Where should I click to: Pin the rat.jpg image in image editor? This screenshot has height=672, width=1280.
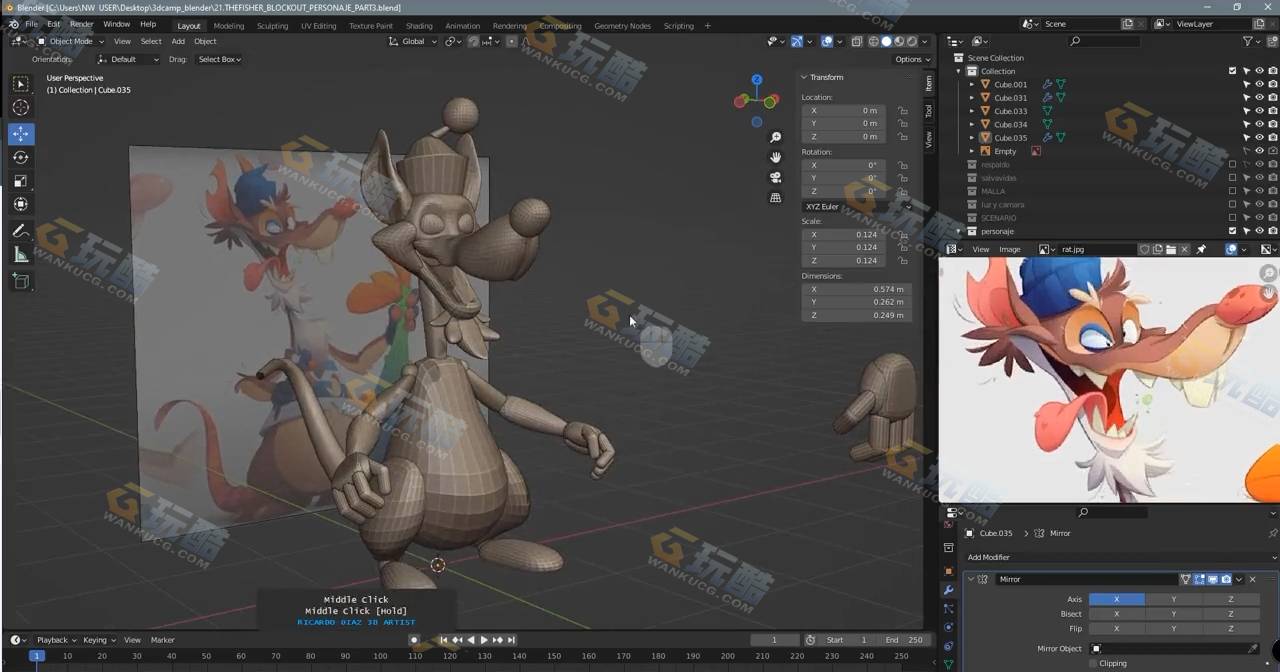1201,249
